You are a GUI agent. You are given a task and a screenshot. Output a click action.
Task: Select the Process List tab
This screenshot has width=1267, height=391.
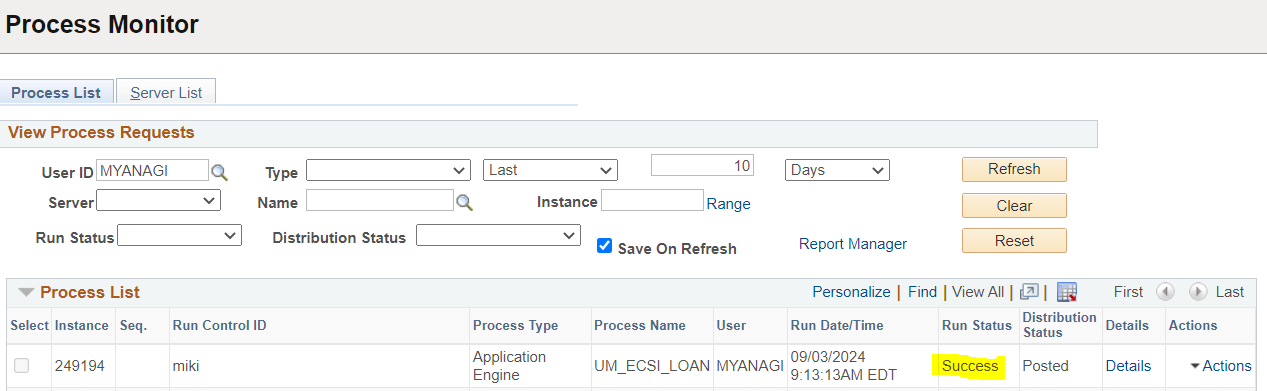56,92
